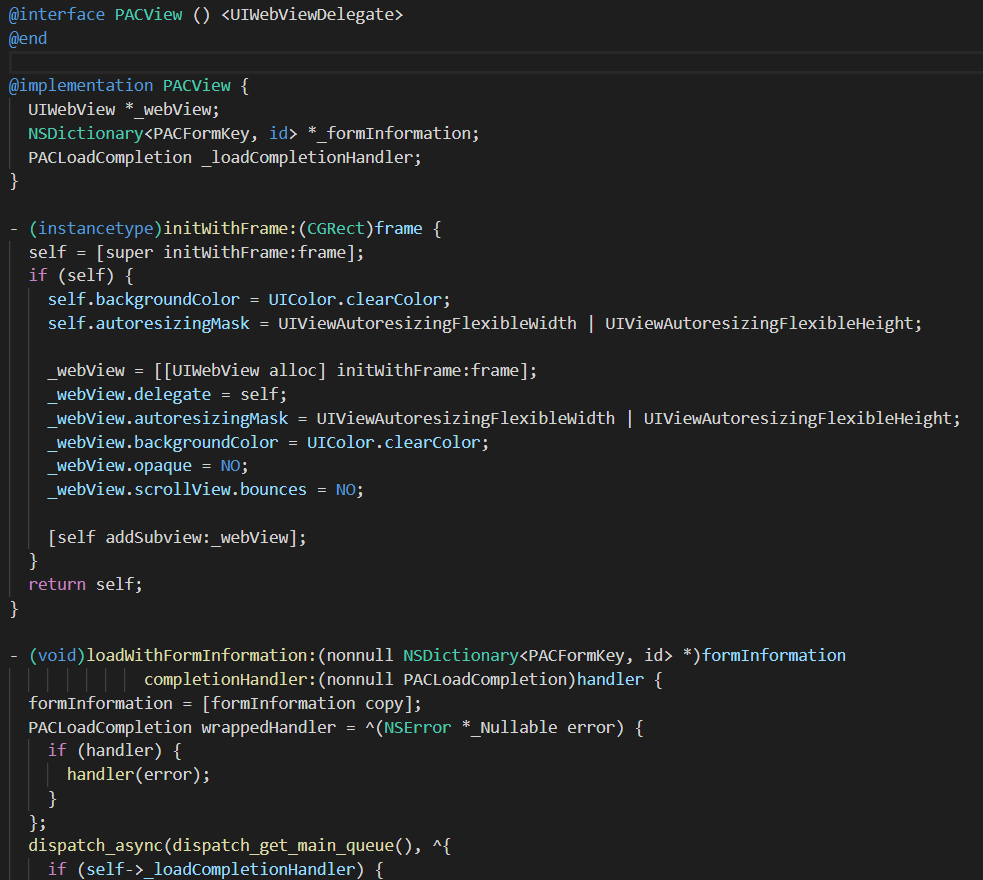Click _webView.autoresizingMask property
The image size is (983, 880).
point(168,418)
